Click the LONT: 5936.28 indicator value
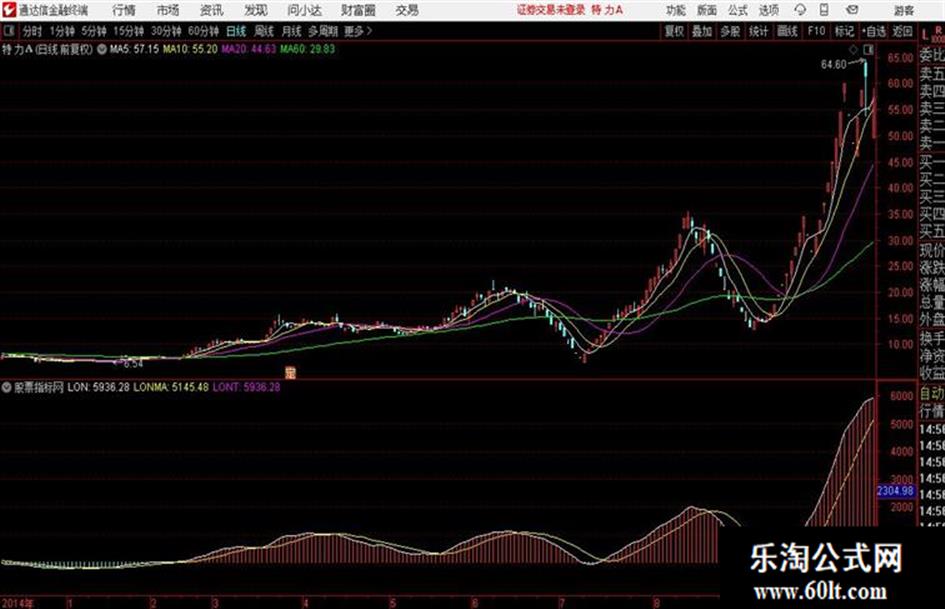This screenshot has width=945, height=609. (246, 387)
